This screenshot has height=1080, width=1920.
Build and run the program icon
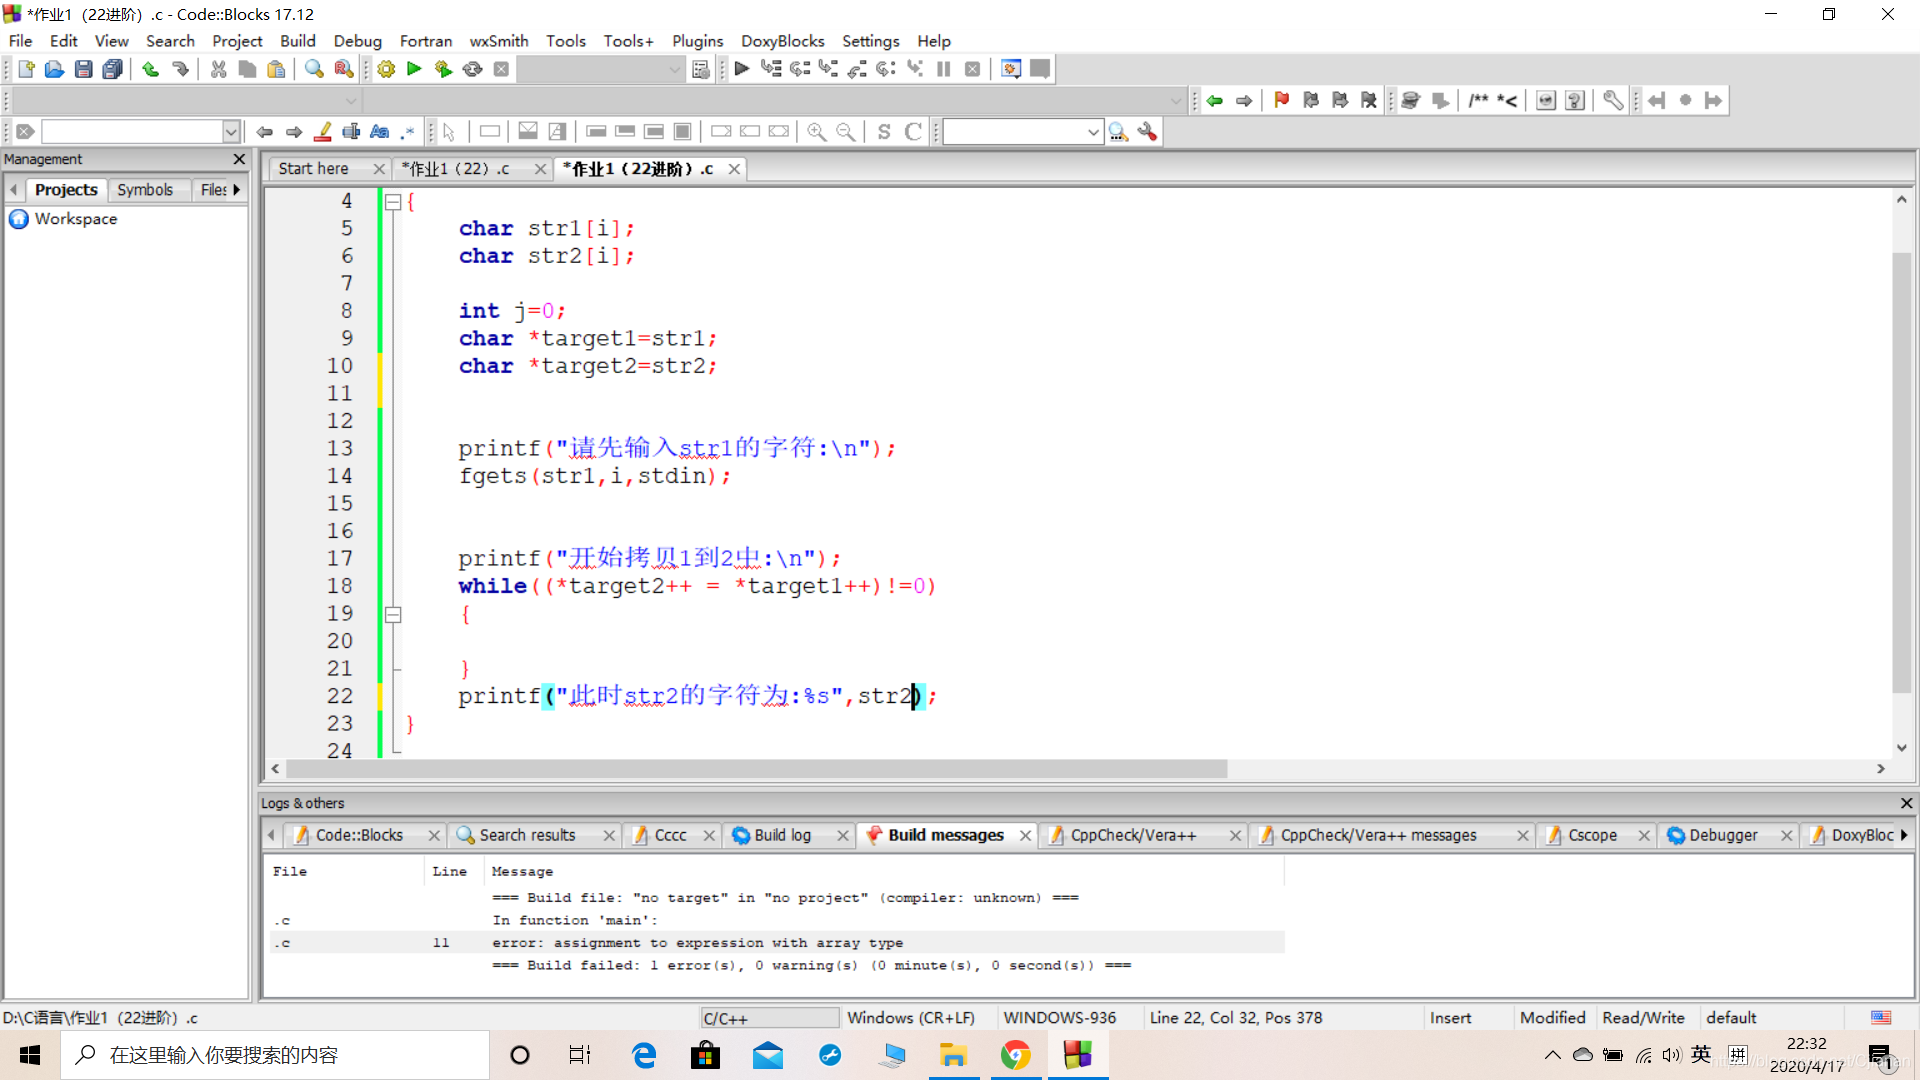pos(443,69)
